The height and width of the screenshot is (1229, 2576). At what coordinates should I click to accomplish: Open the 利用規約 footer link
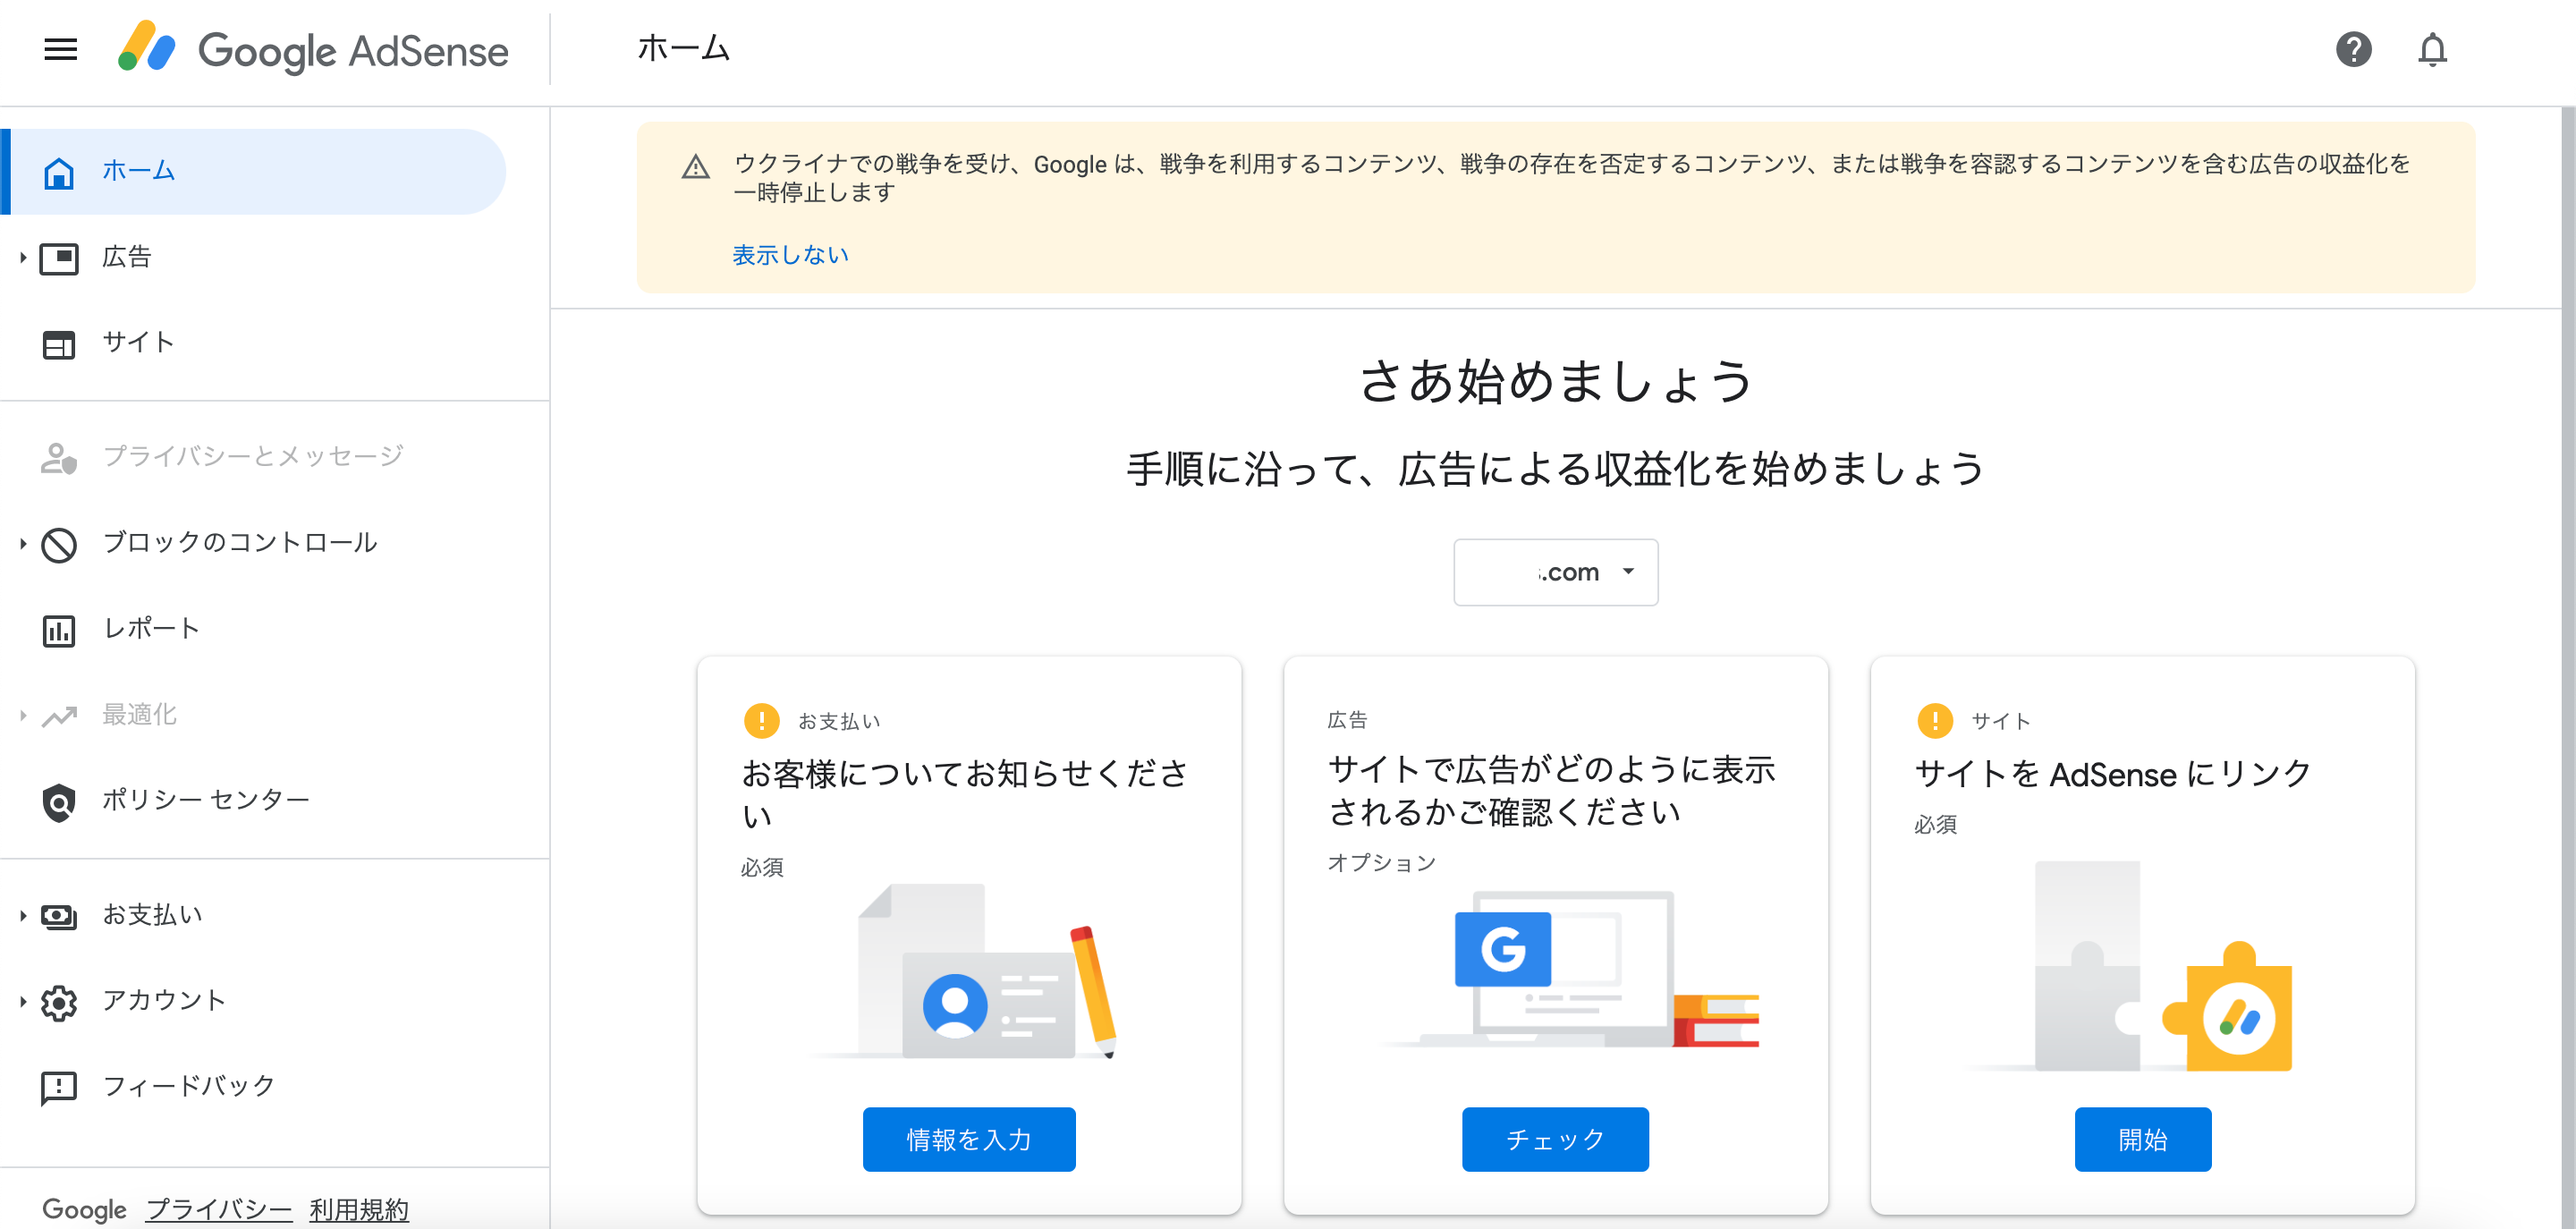pyautogui.click(x=360, y=1209)
